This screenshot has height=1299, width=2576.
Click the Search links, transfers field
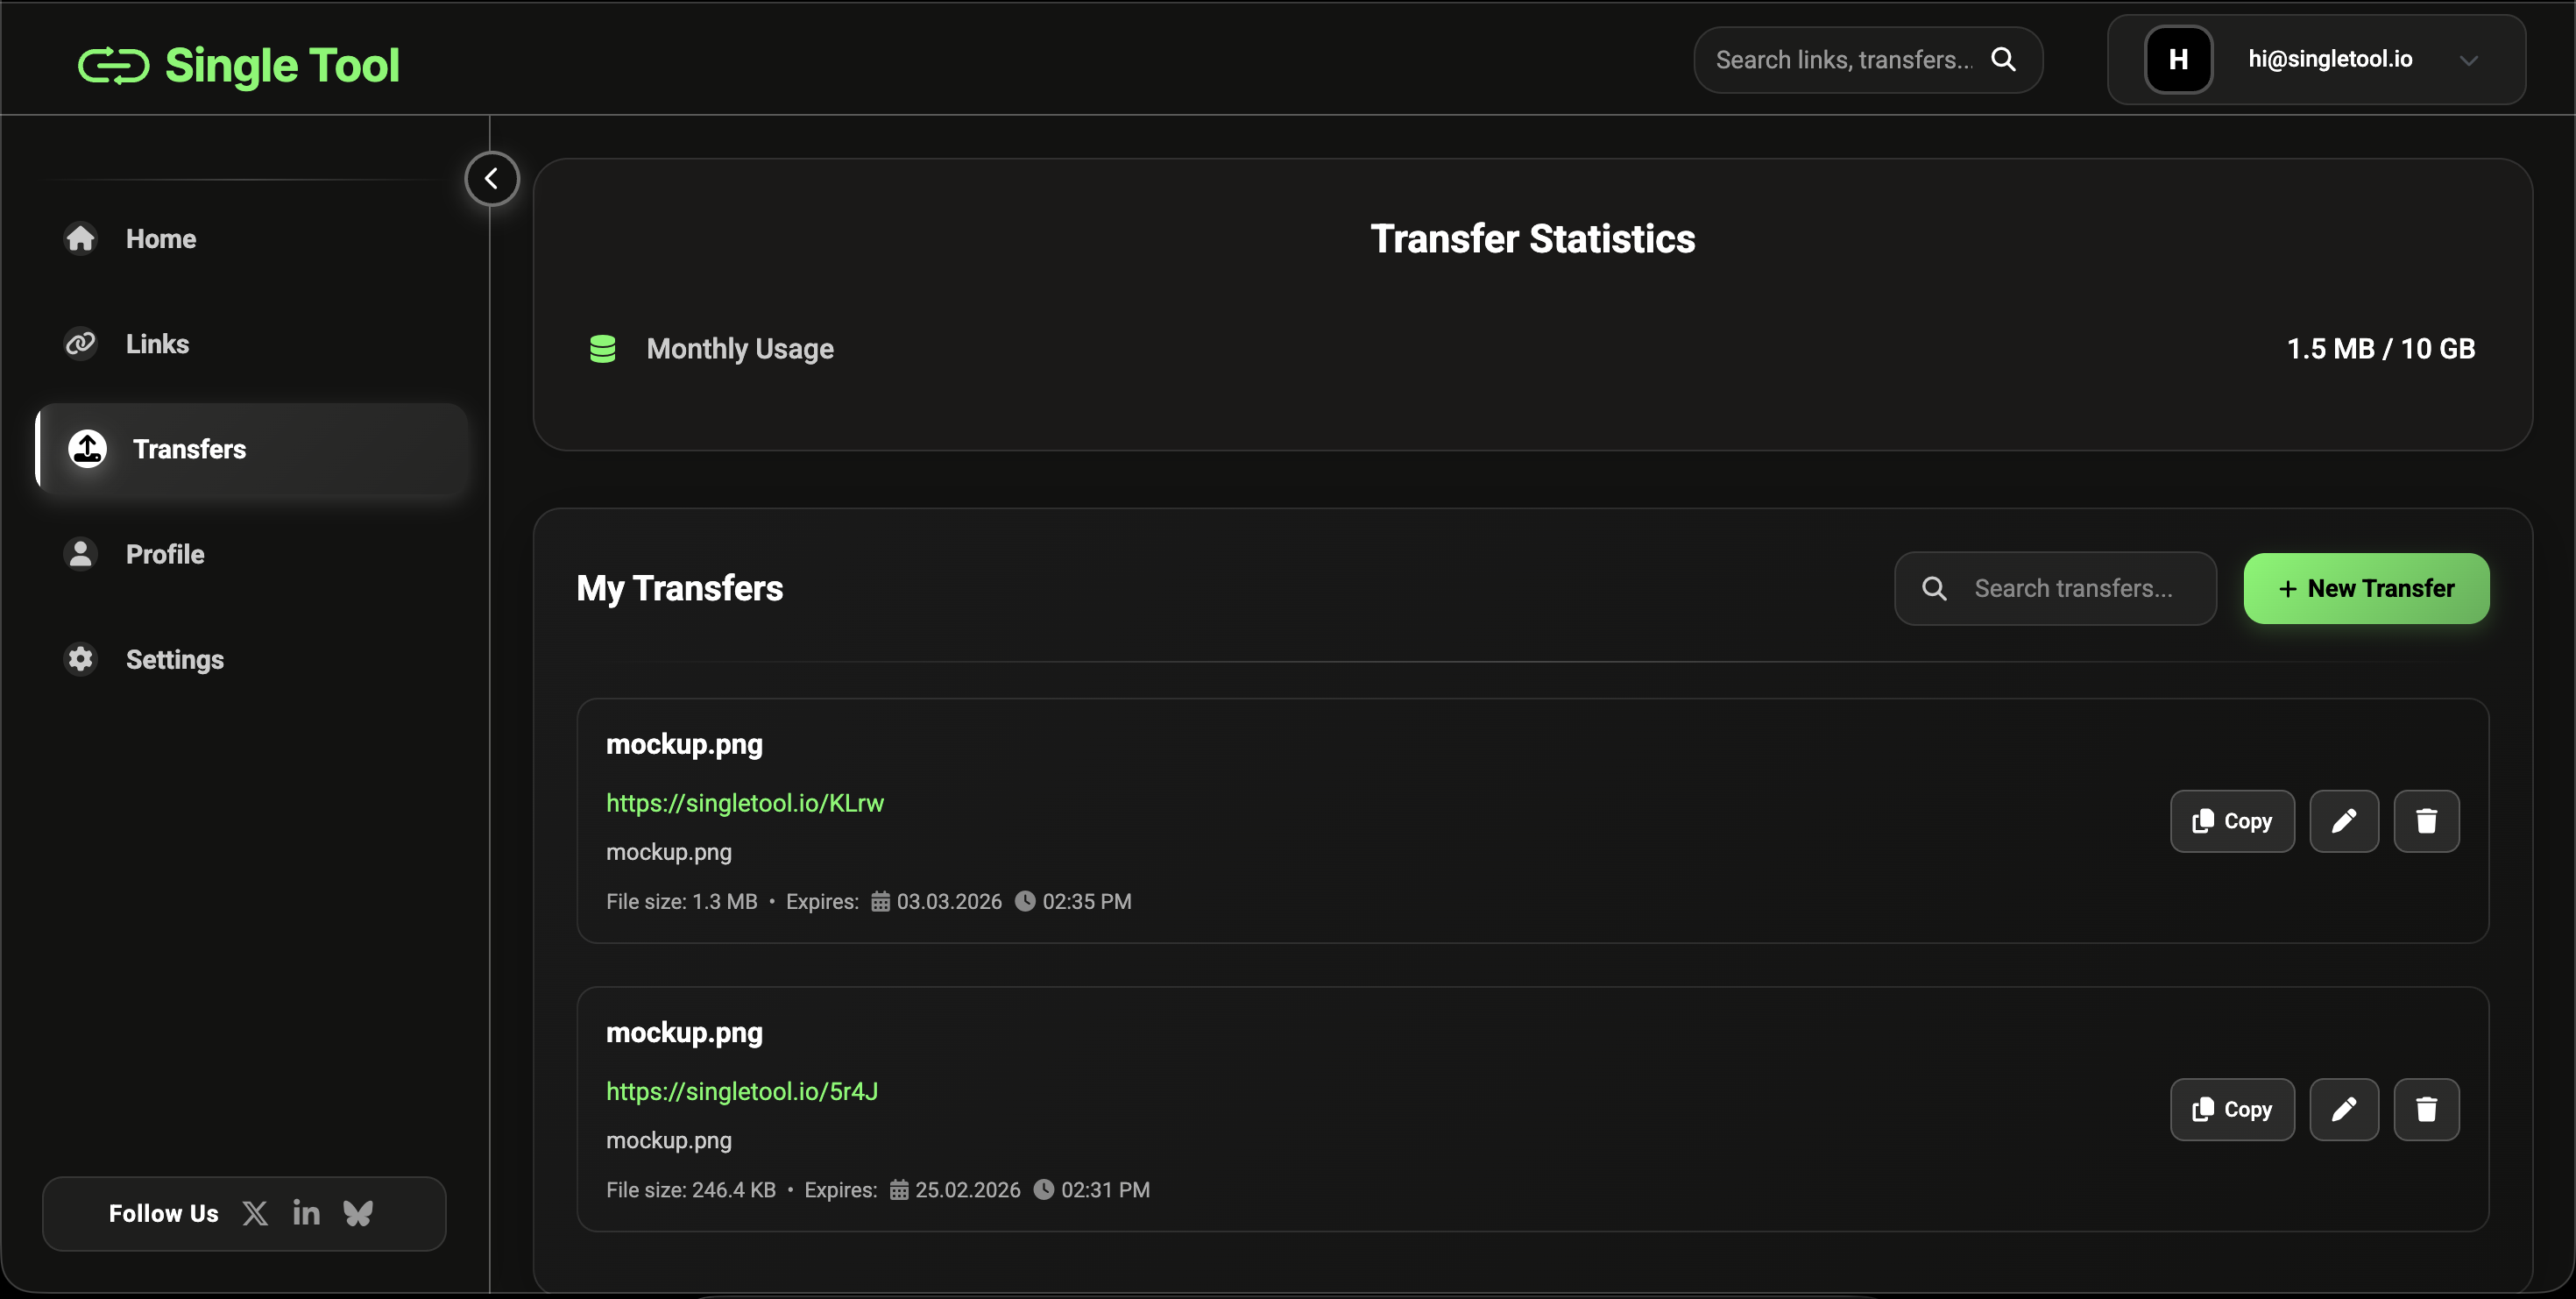(x=1843, y=60)
